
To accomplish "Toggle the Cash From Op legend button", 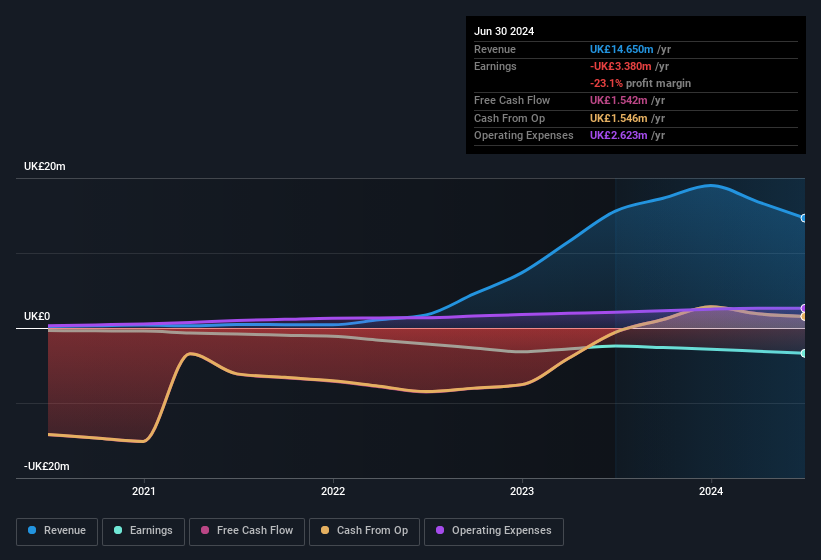I will coord(364,531).
